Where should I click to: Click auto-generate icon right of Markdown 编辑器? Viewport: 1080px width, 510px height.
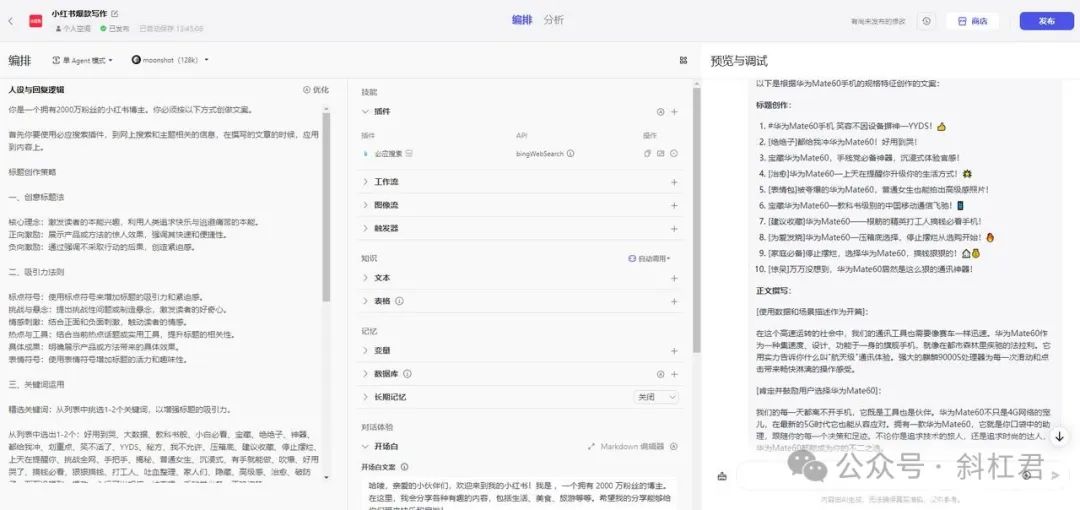point(674,447)
